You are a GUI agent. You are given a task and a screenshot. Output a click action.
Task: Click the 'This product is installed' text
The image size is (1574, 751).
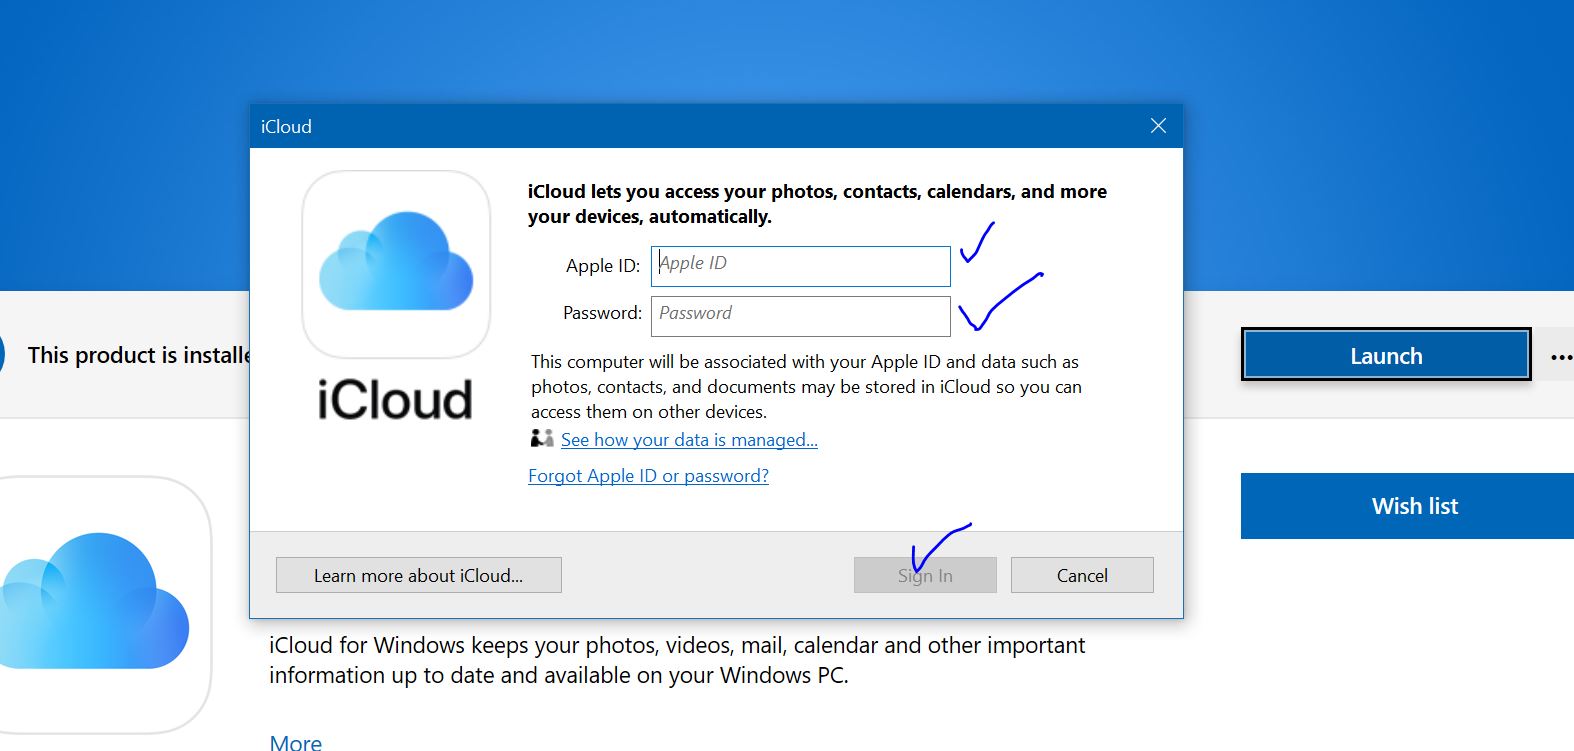coord(138,355)
